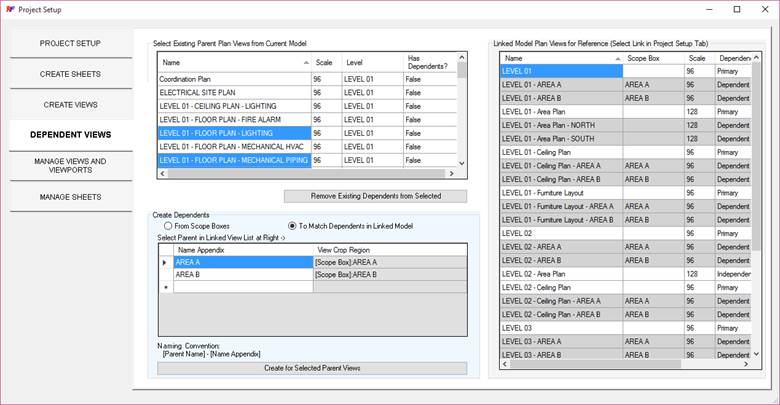Go to the Create Views tab
This screenshot has height=405, width=780.
tap(70, 104)
